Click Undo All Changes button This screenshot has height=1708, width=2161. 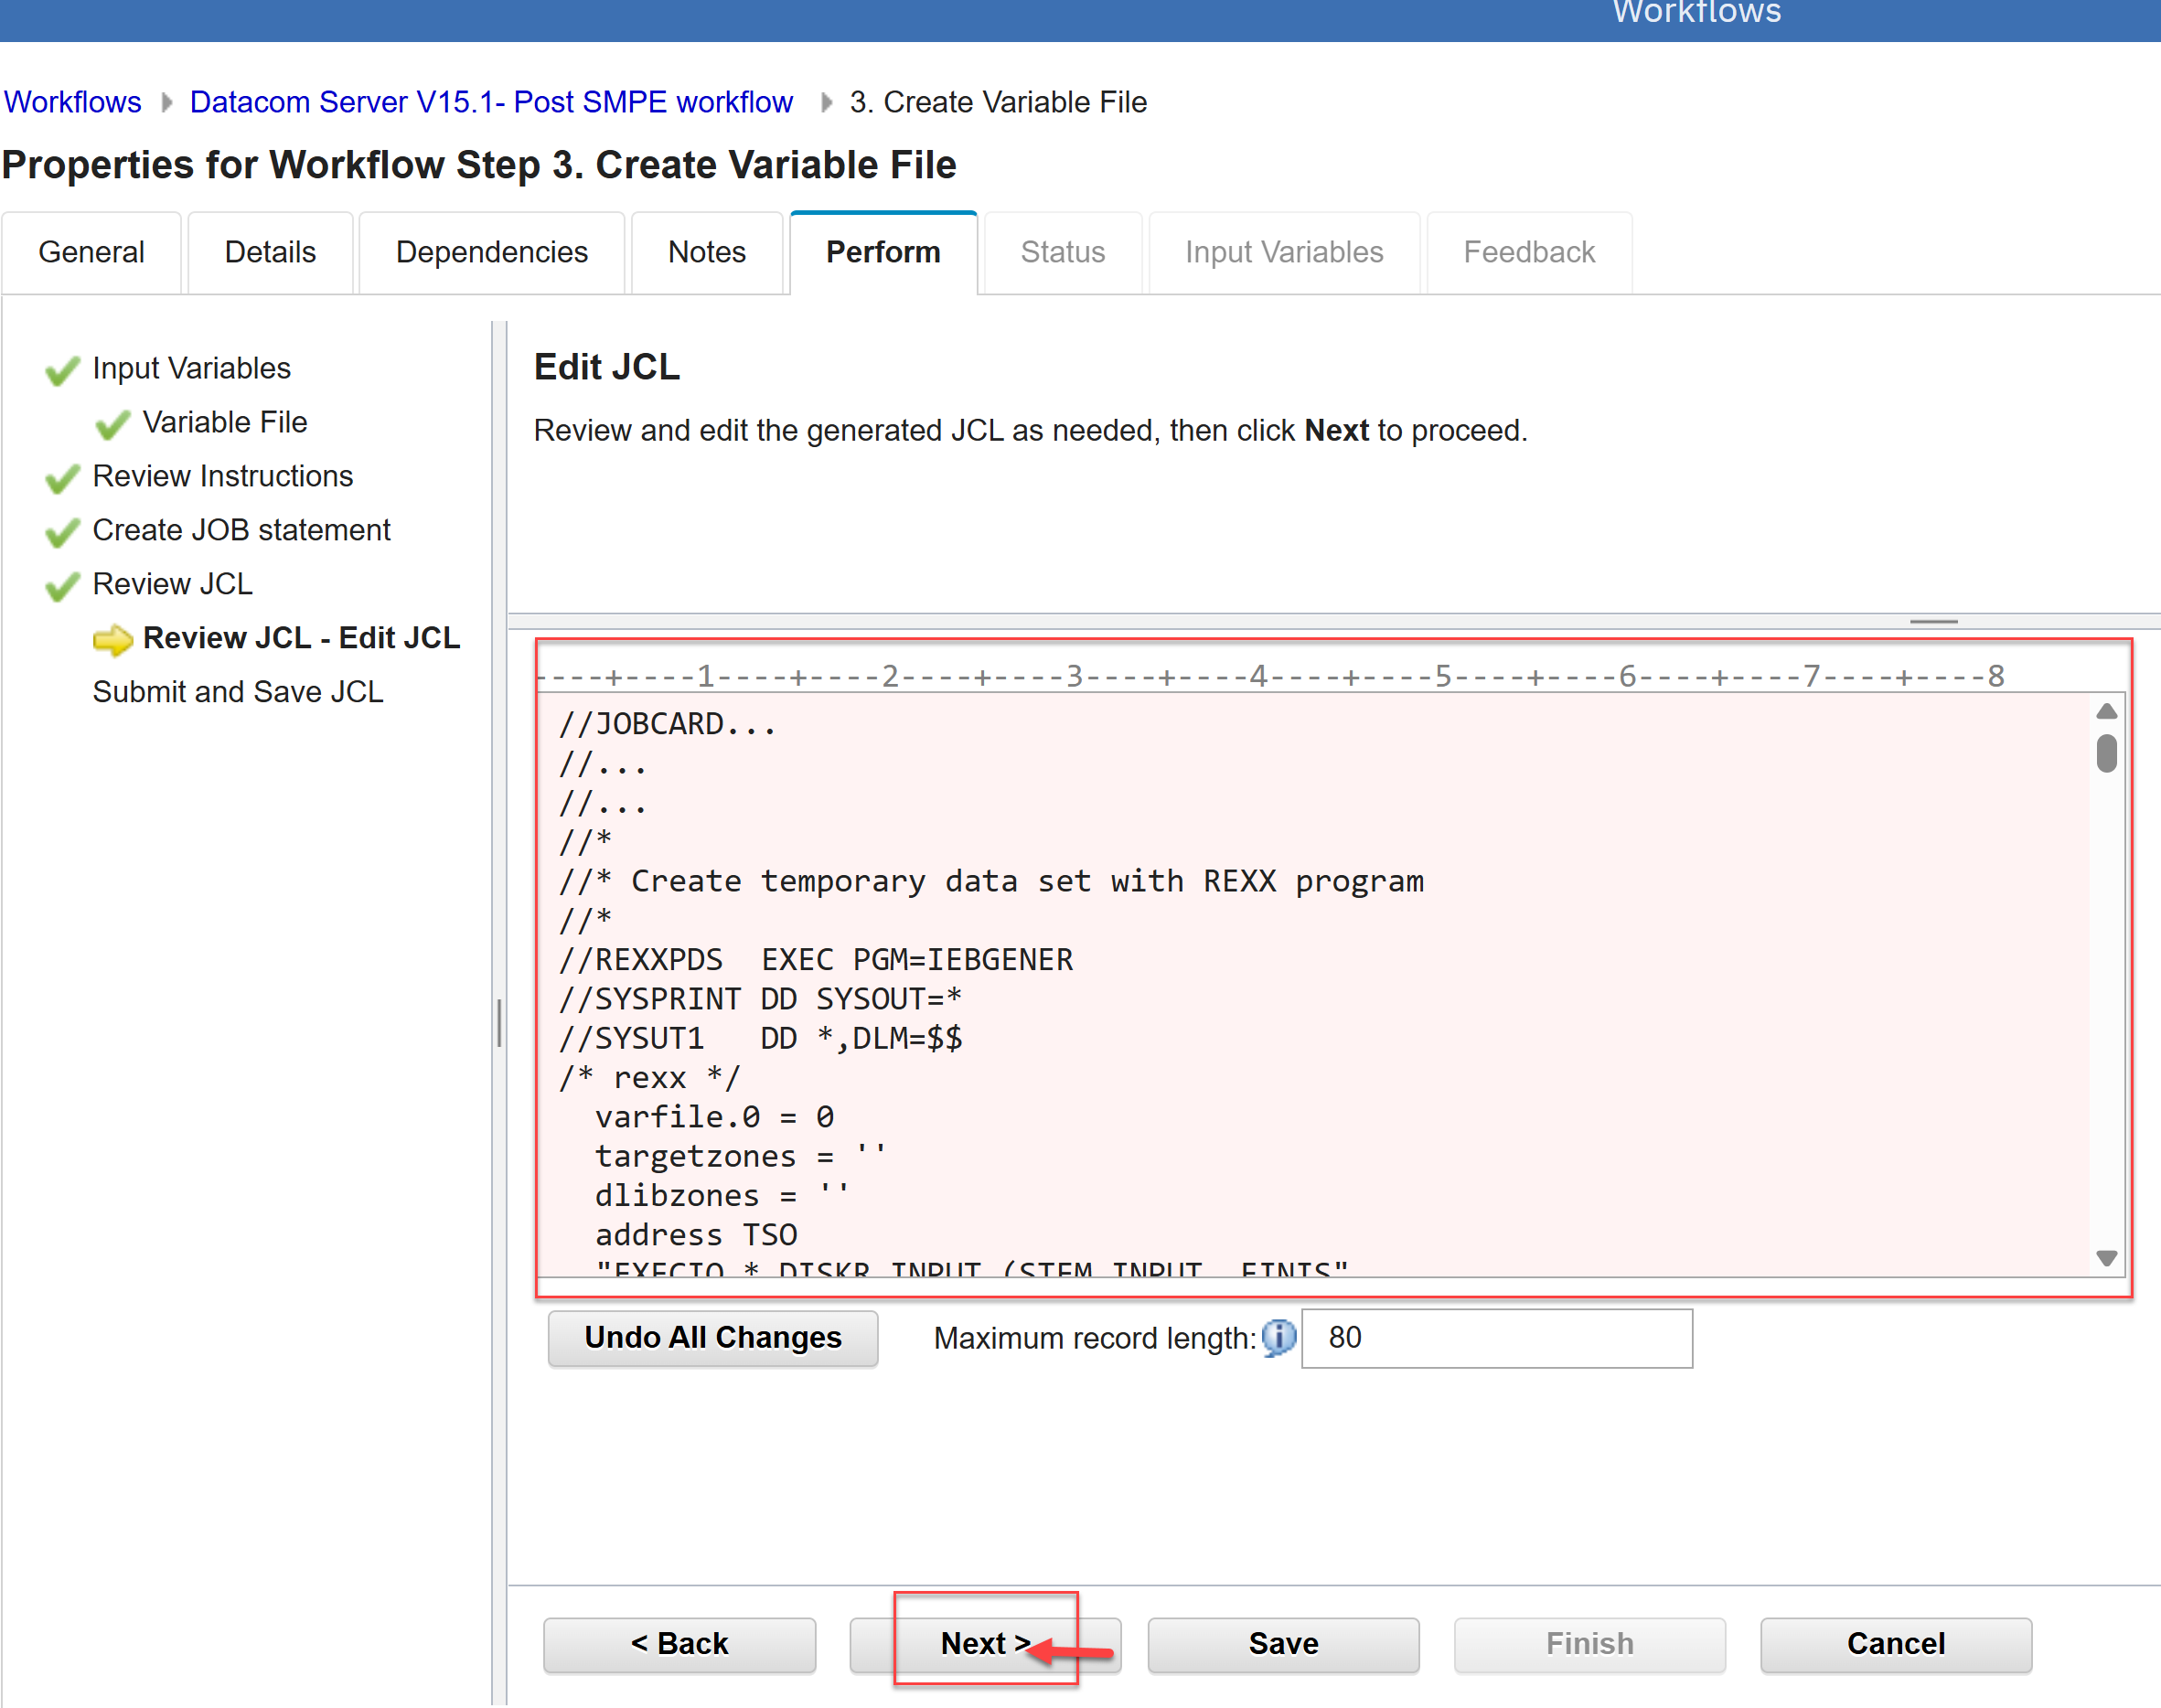[712, 1338]
